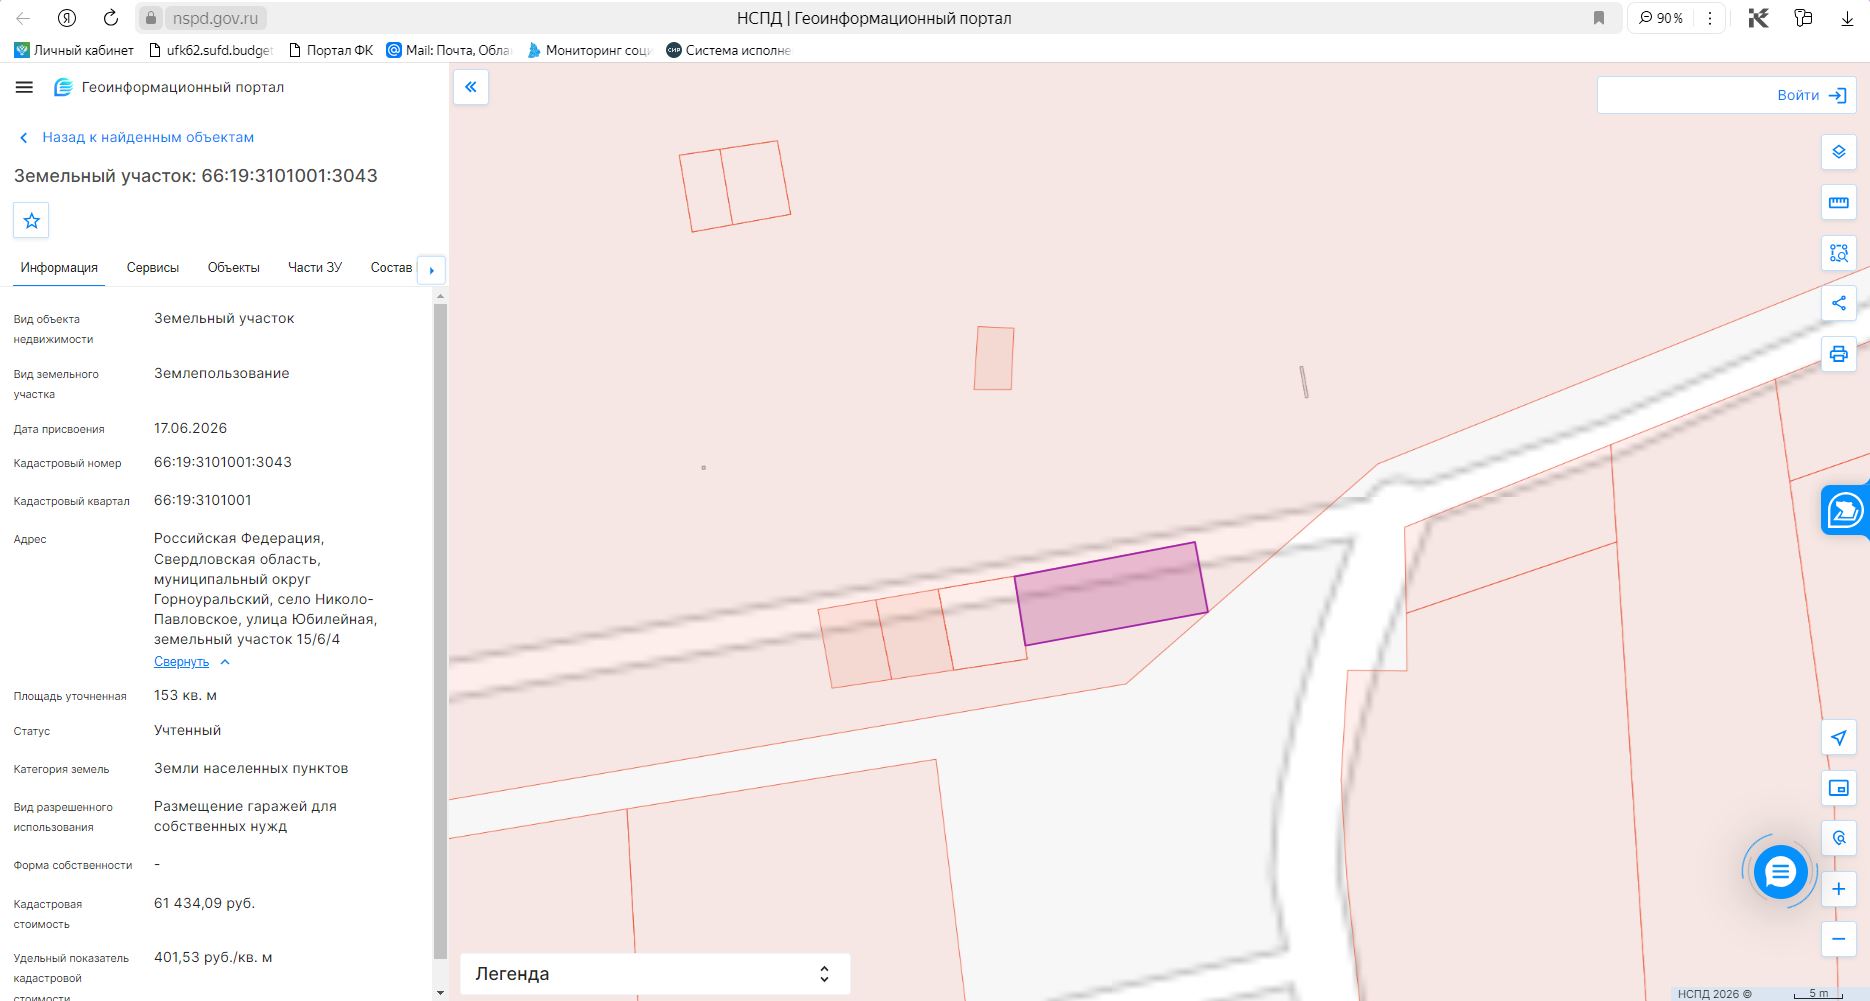Image resolution: width=1870 pixels, height=1001 pixels.
Task: Open the map layers panel icon
Action: click(1838, 152)
